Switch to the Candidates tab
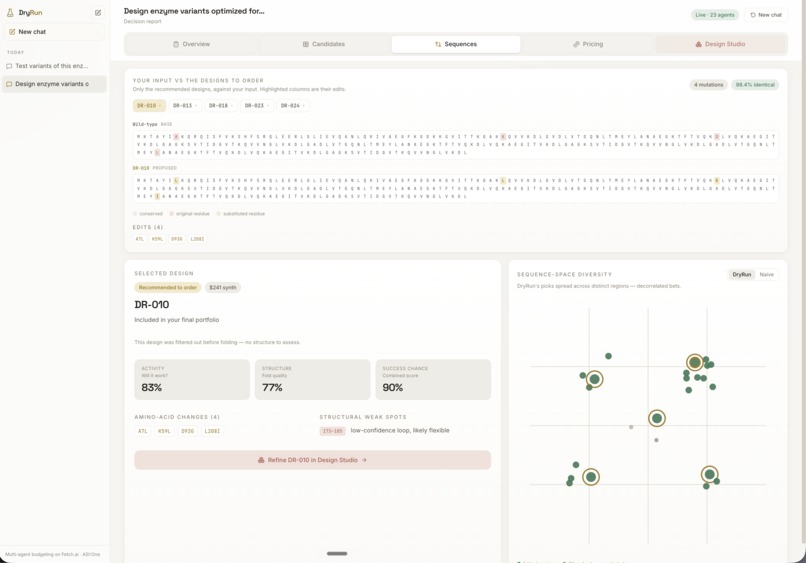The height and width of the screenshot is (563, 806). click(x=324, y=44)
